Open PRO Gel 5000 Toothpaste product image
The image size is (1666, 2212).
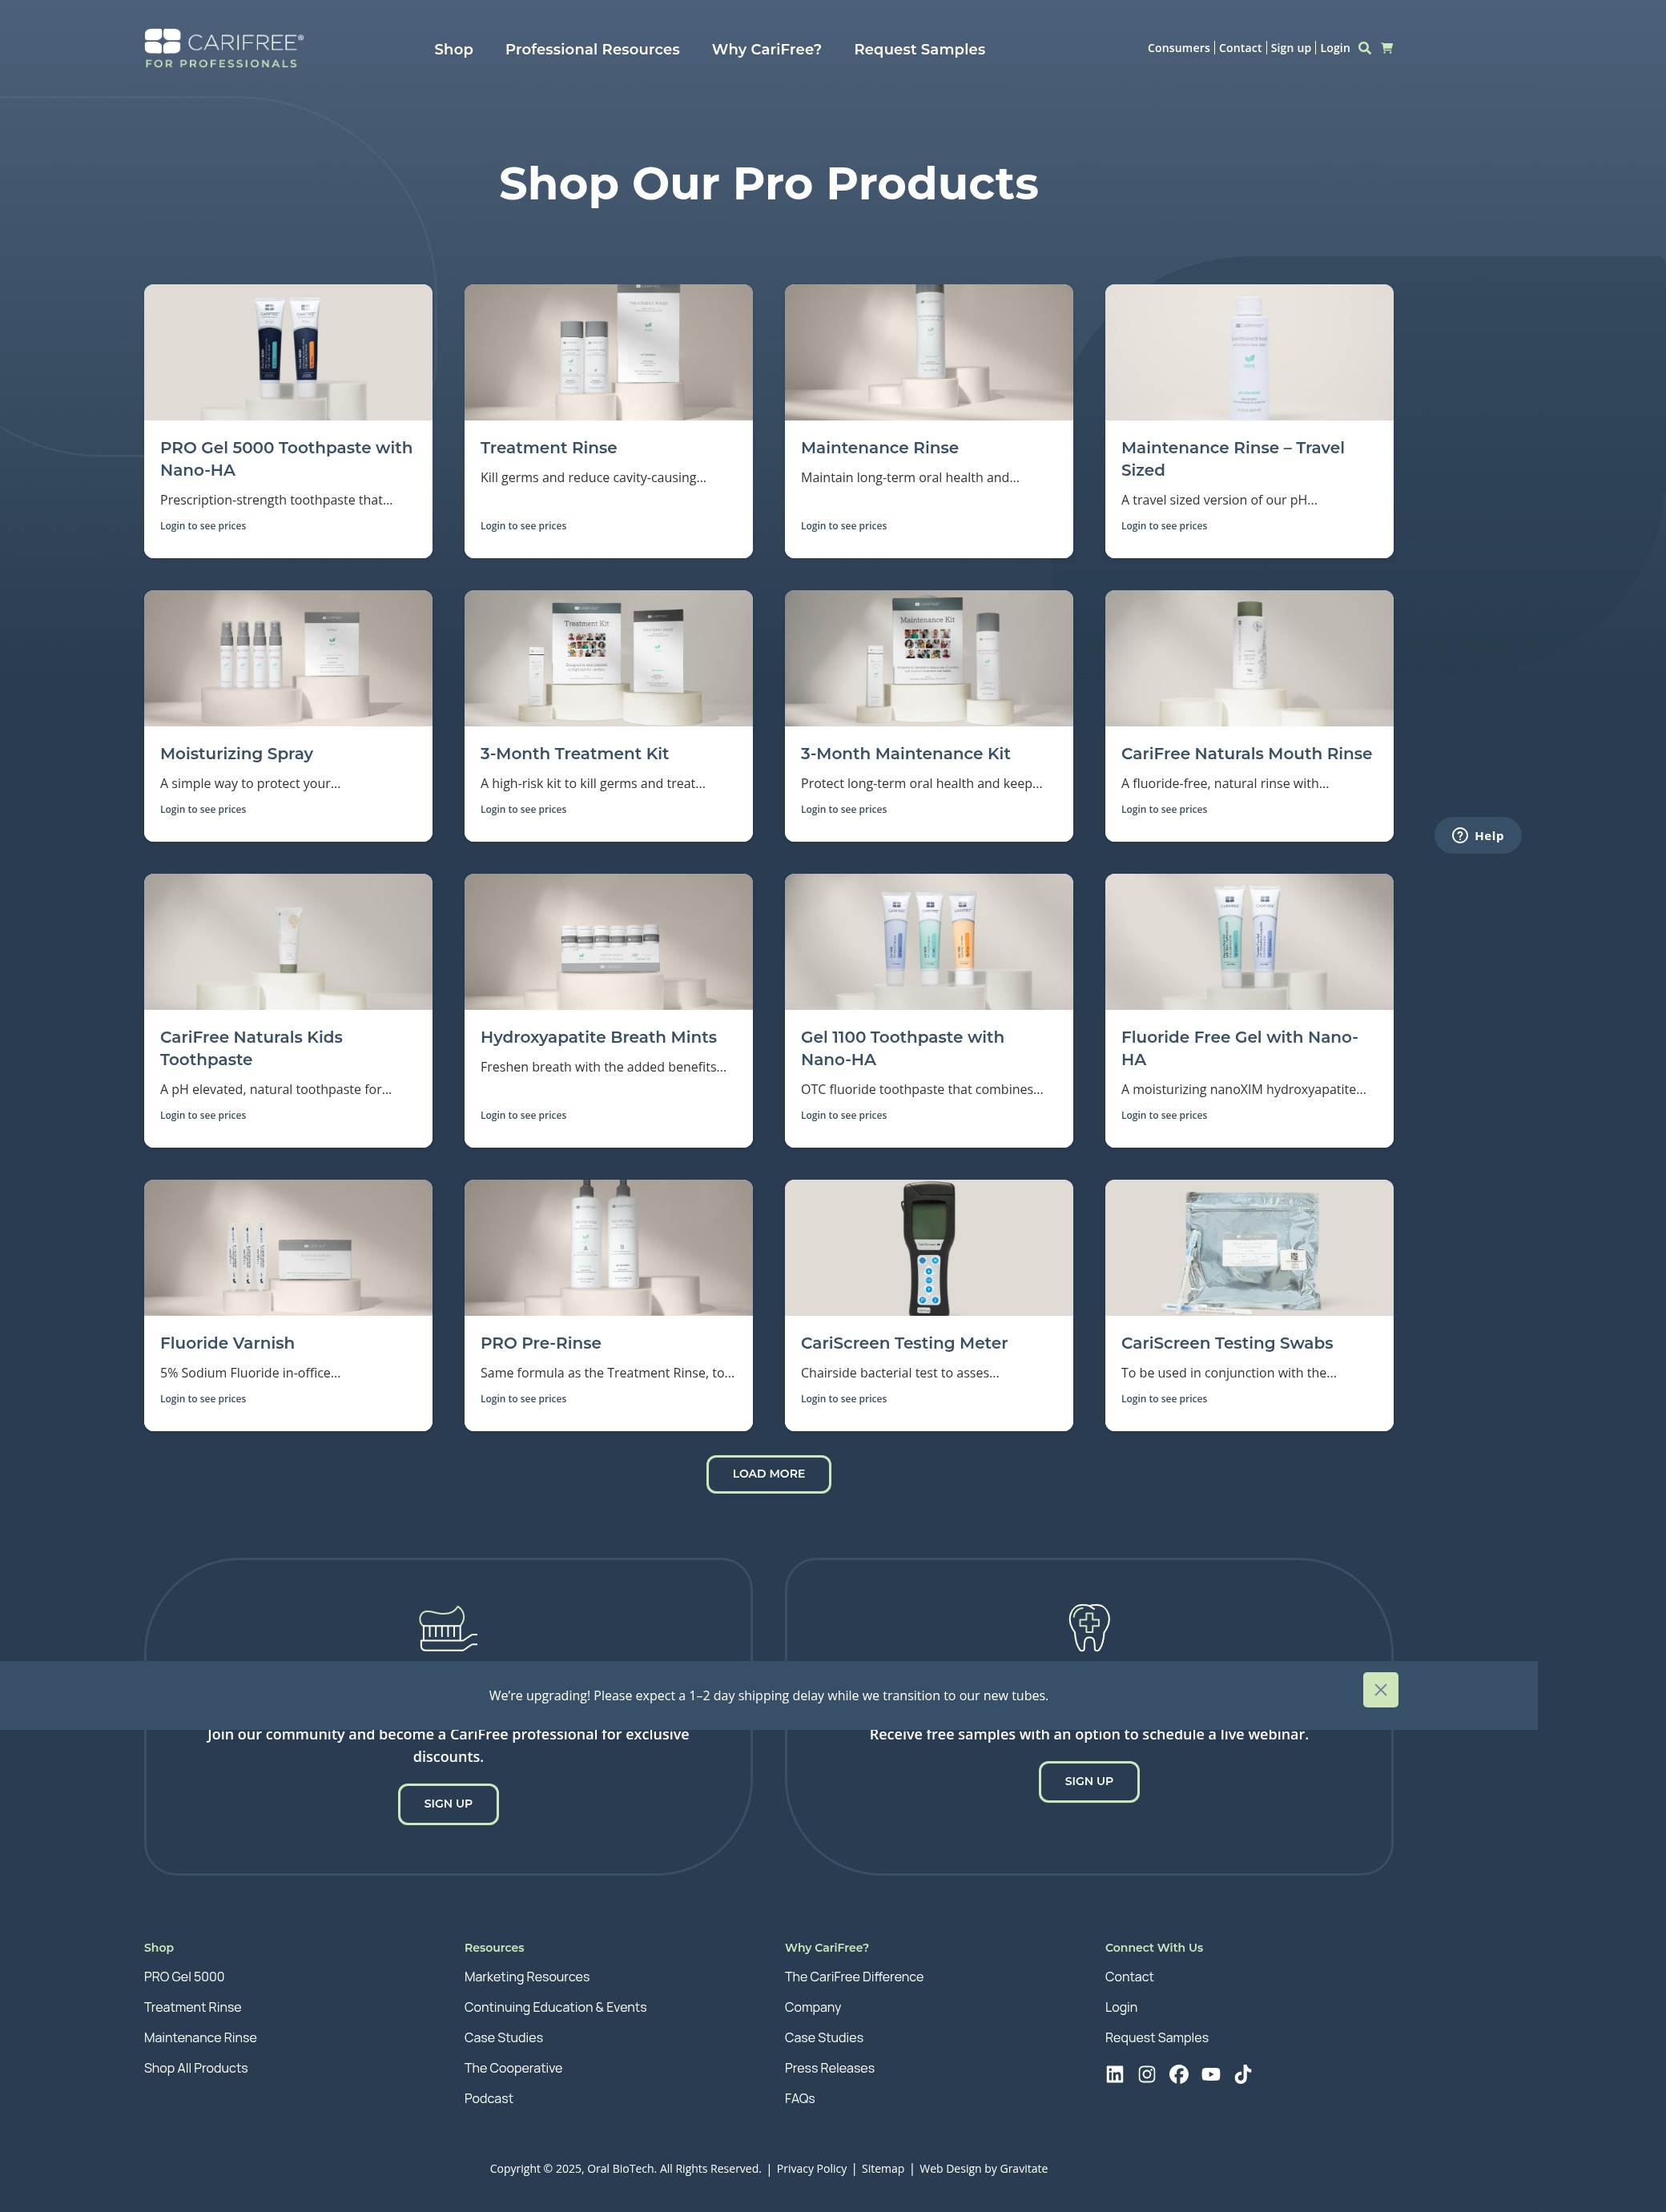pyautogui.click(x=288, y=352)
